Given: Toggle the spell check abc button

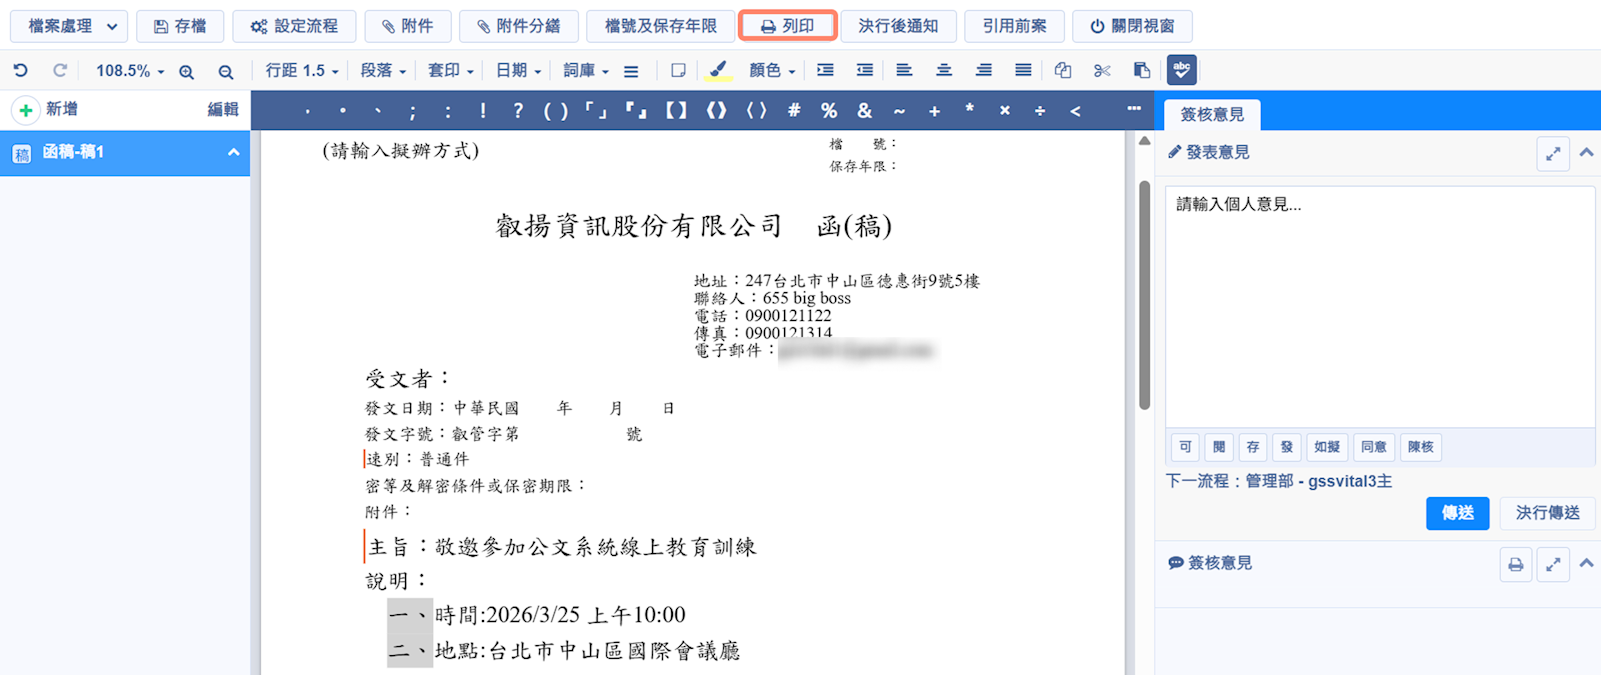Looking at the screenshot, I should [x=1181, y=70].
